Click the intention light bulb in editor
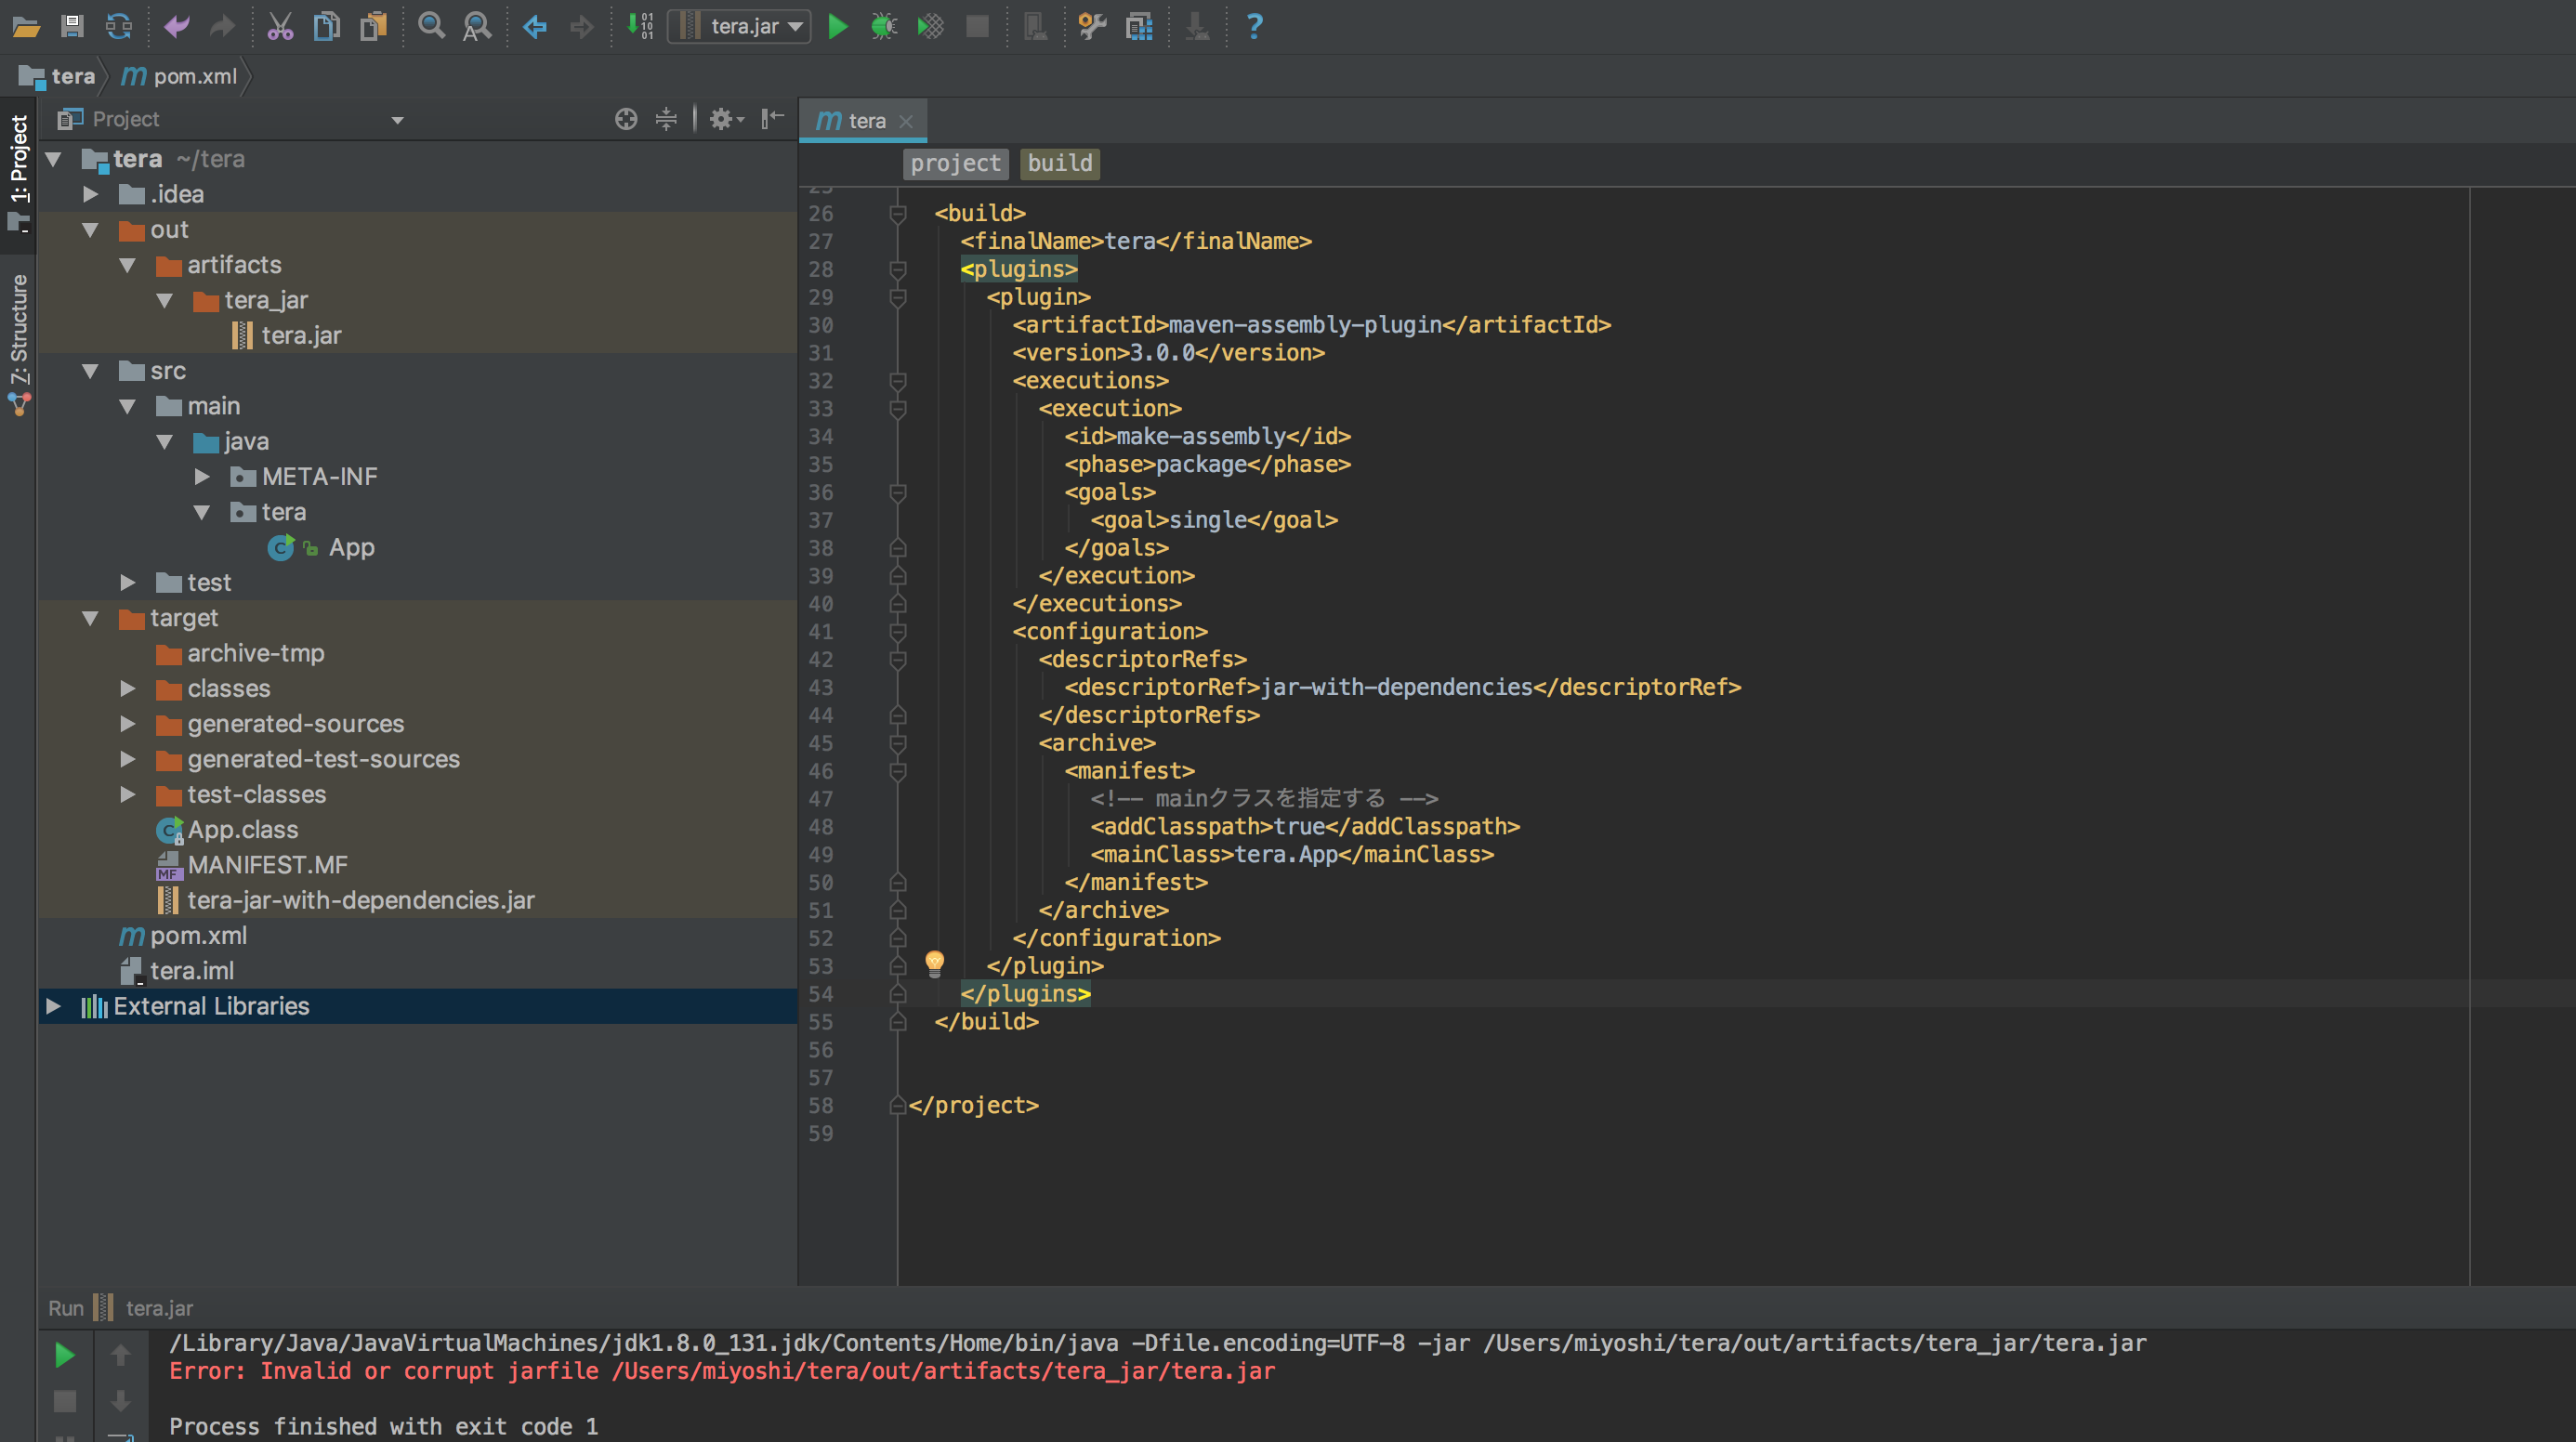This screenshot has width=2576, height=1442. (x=934, y=963)
